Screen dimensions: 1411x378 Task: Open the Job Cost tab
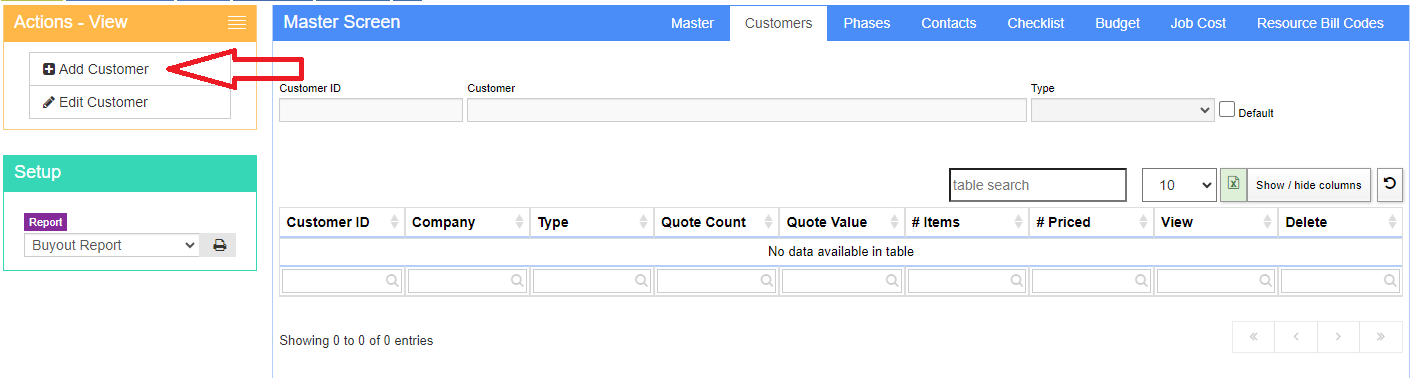[x=1198, y=23]
